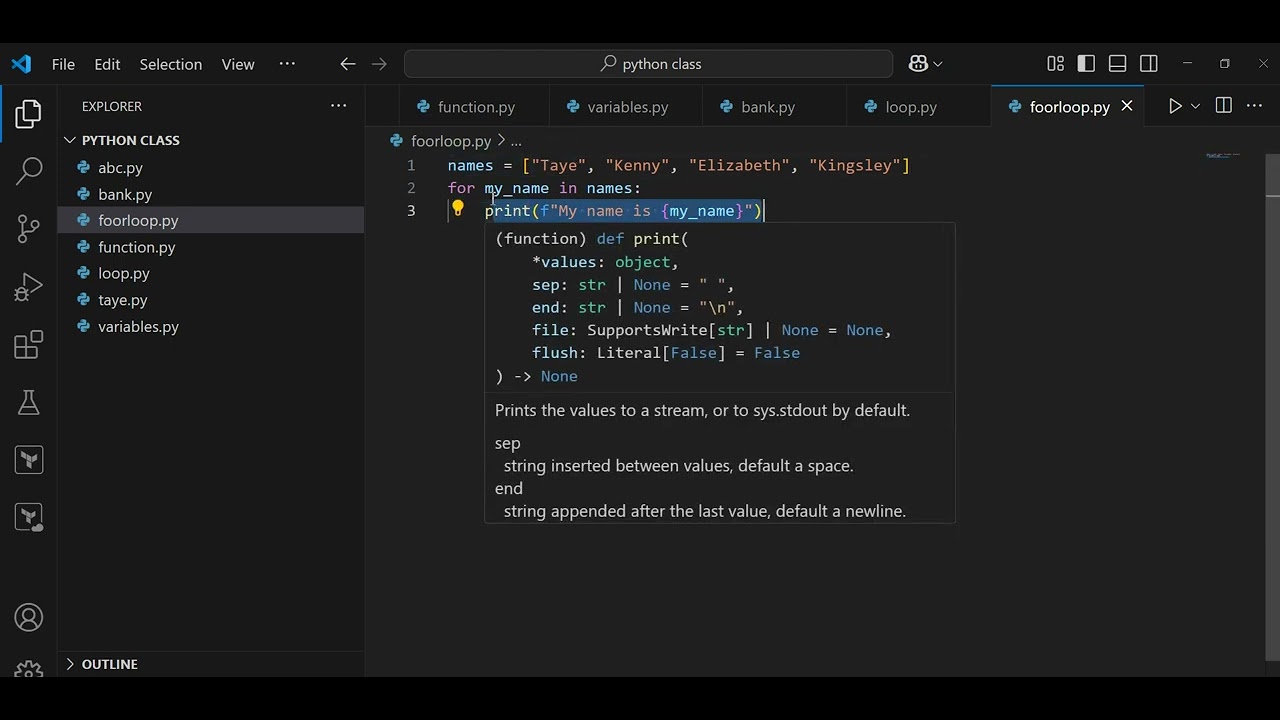This screenshot has width=1280, height=720.
Task: Split the editor to the right
Action: (x=1223, y=106)
